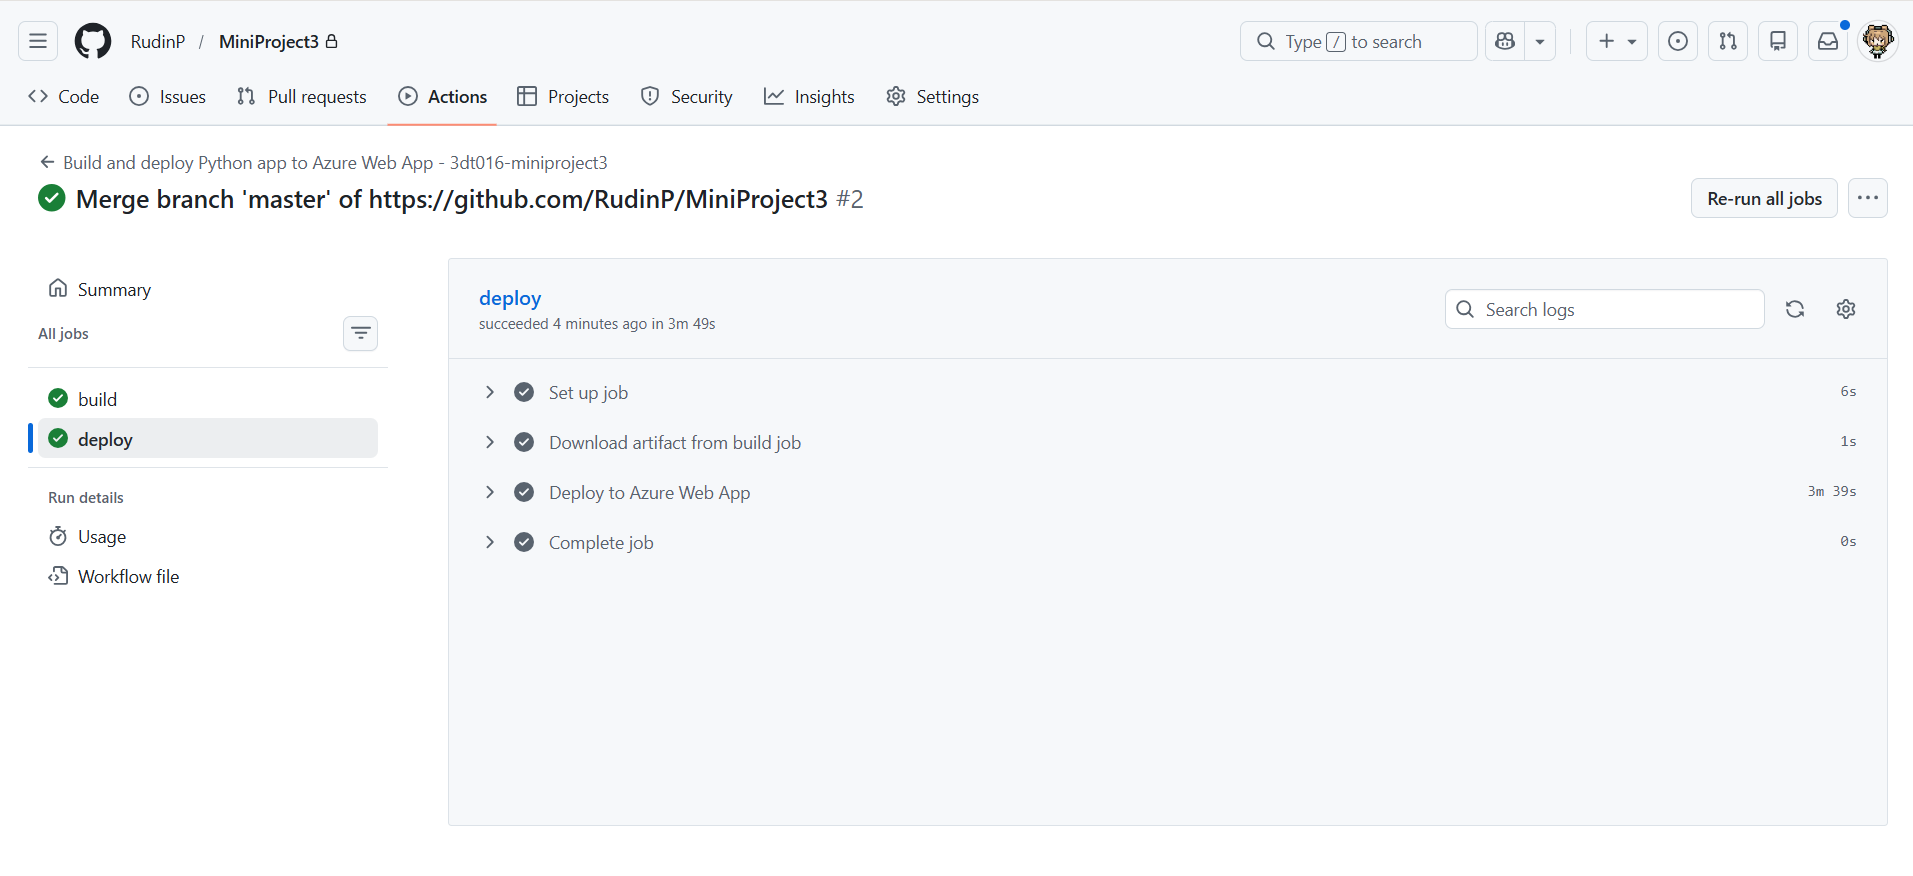
Task: Open the issues icon in header
Action: click(x=1678, y=41)
